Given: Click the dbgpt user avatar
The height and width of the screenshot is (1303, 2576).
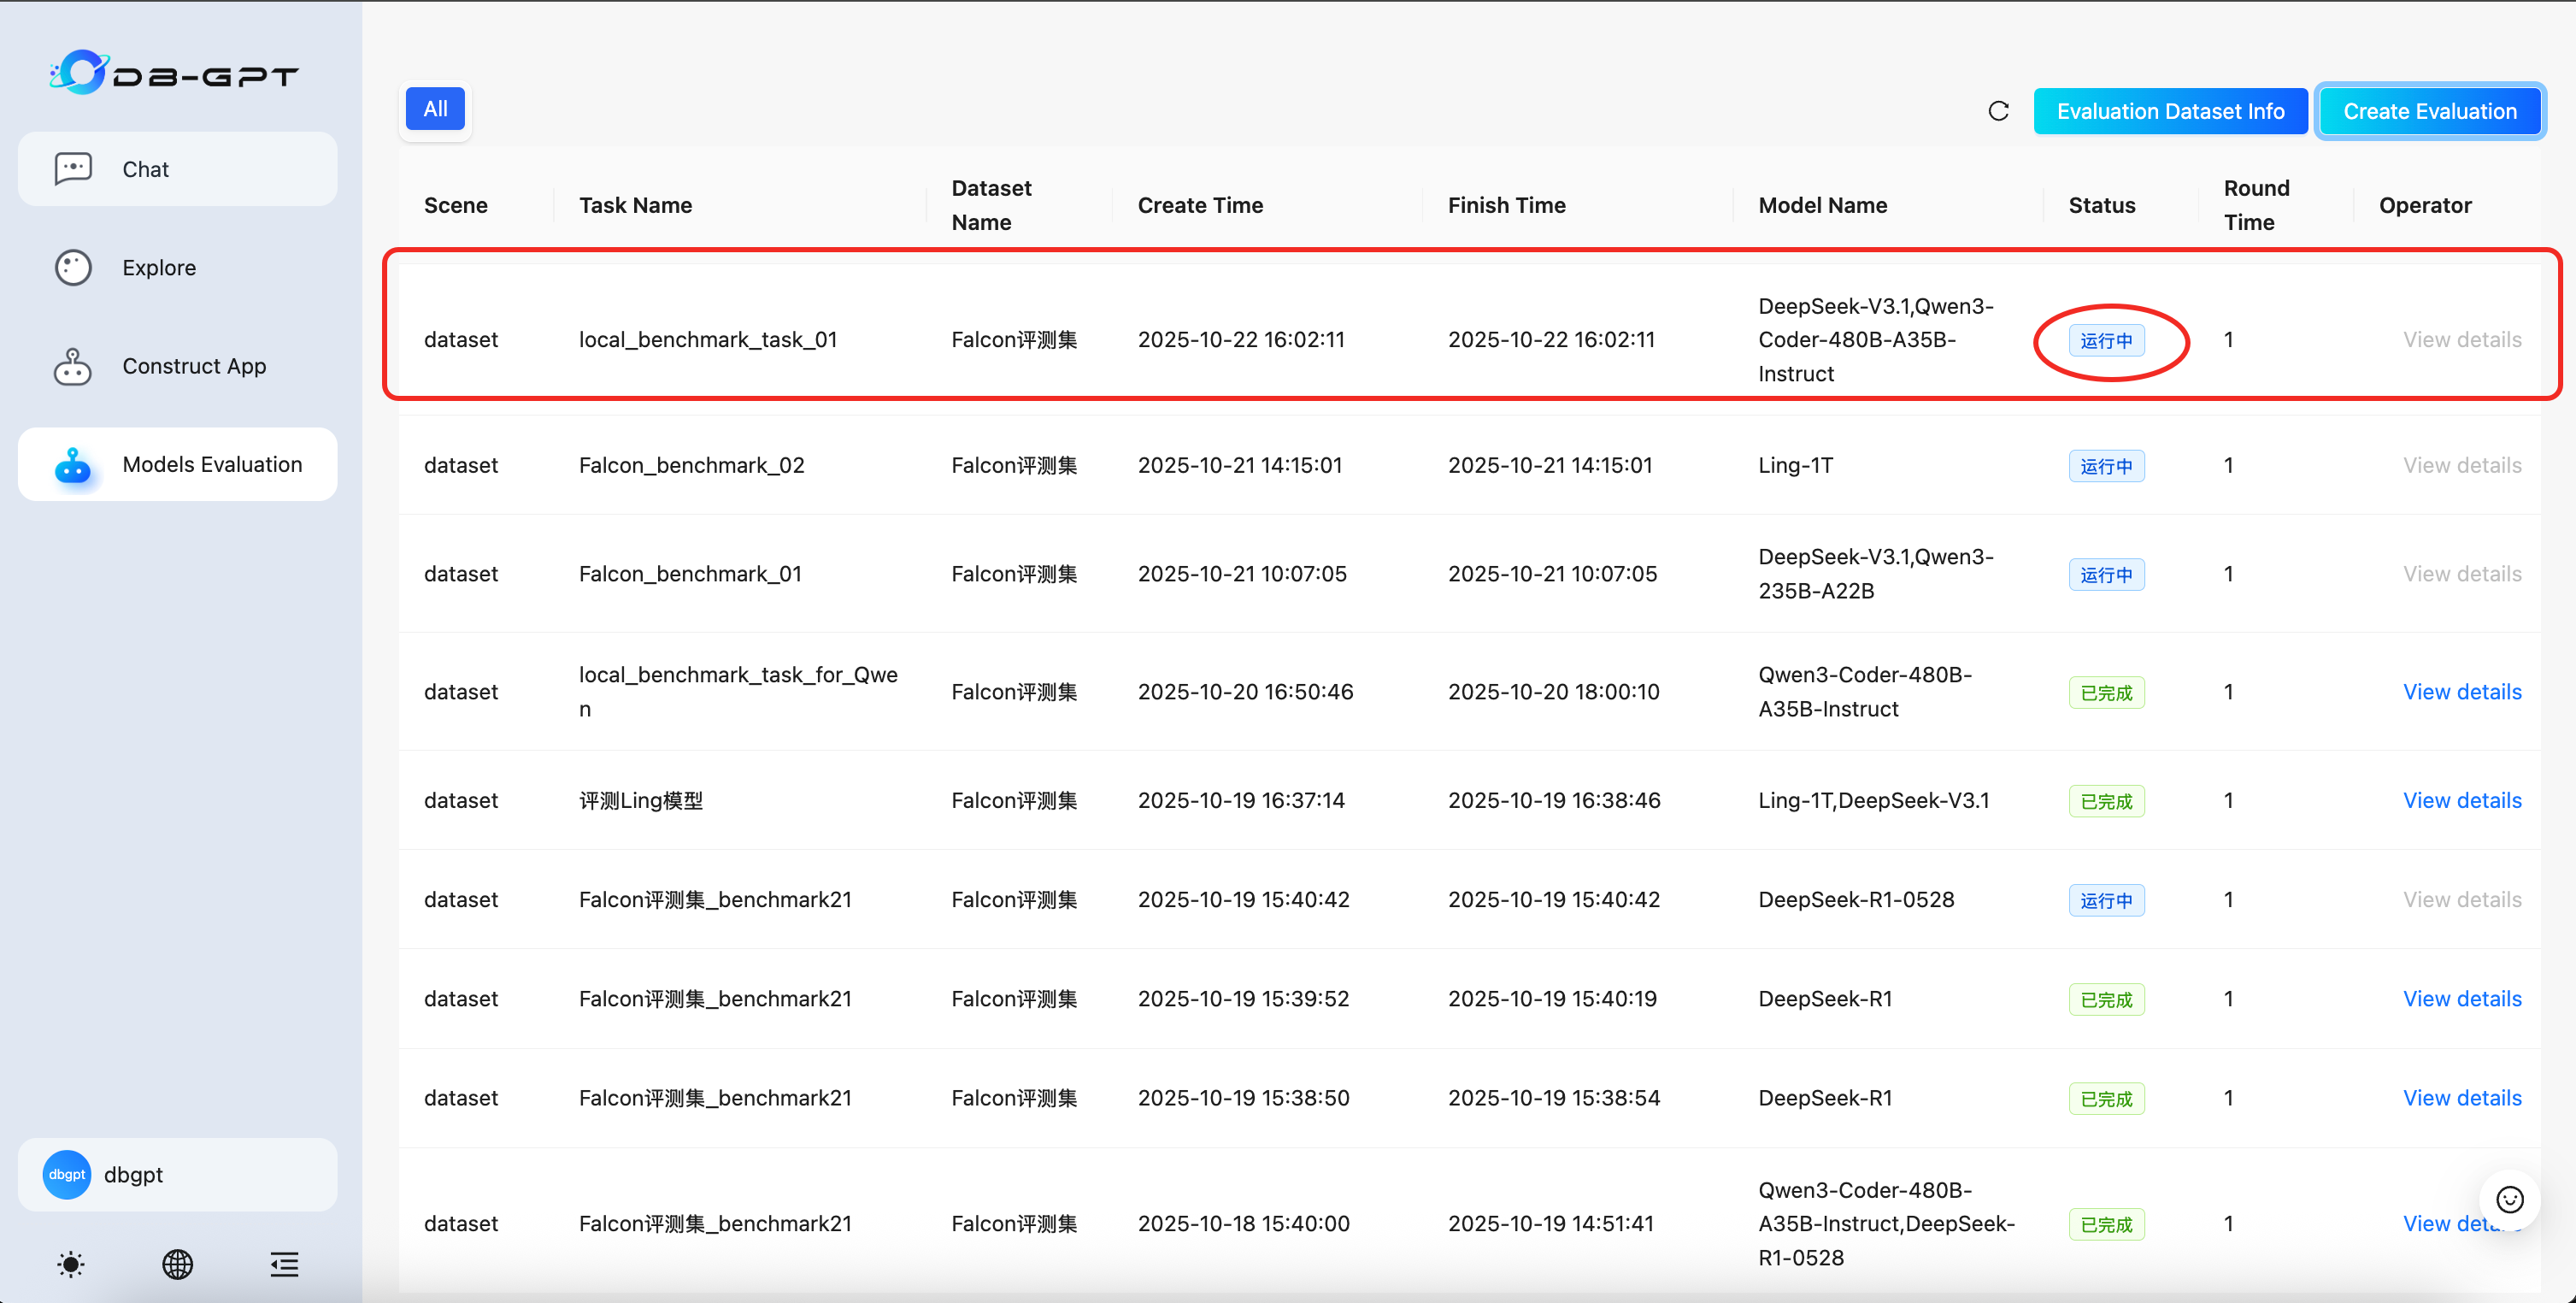Looking at the screenshot, I should pyautogui.click(x=67, y=1174).
